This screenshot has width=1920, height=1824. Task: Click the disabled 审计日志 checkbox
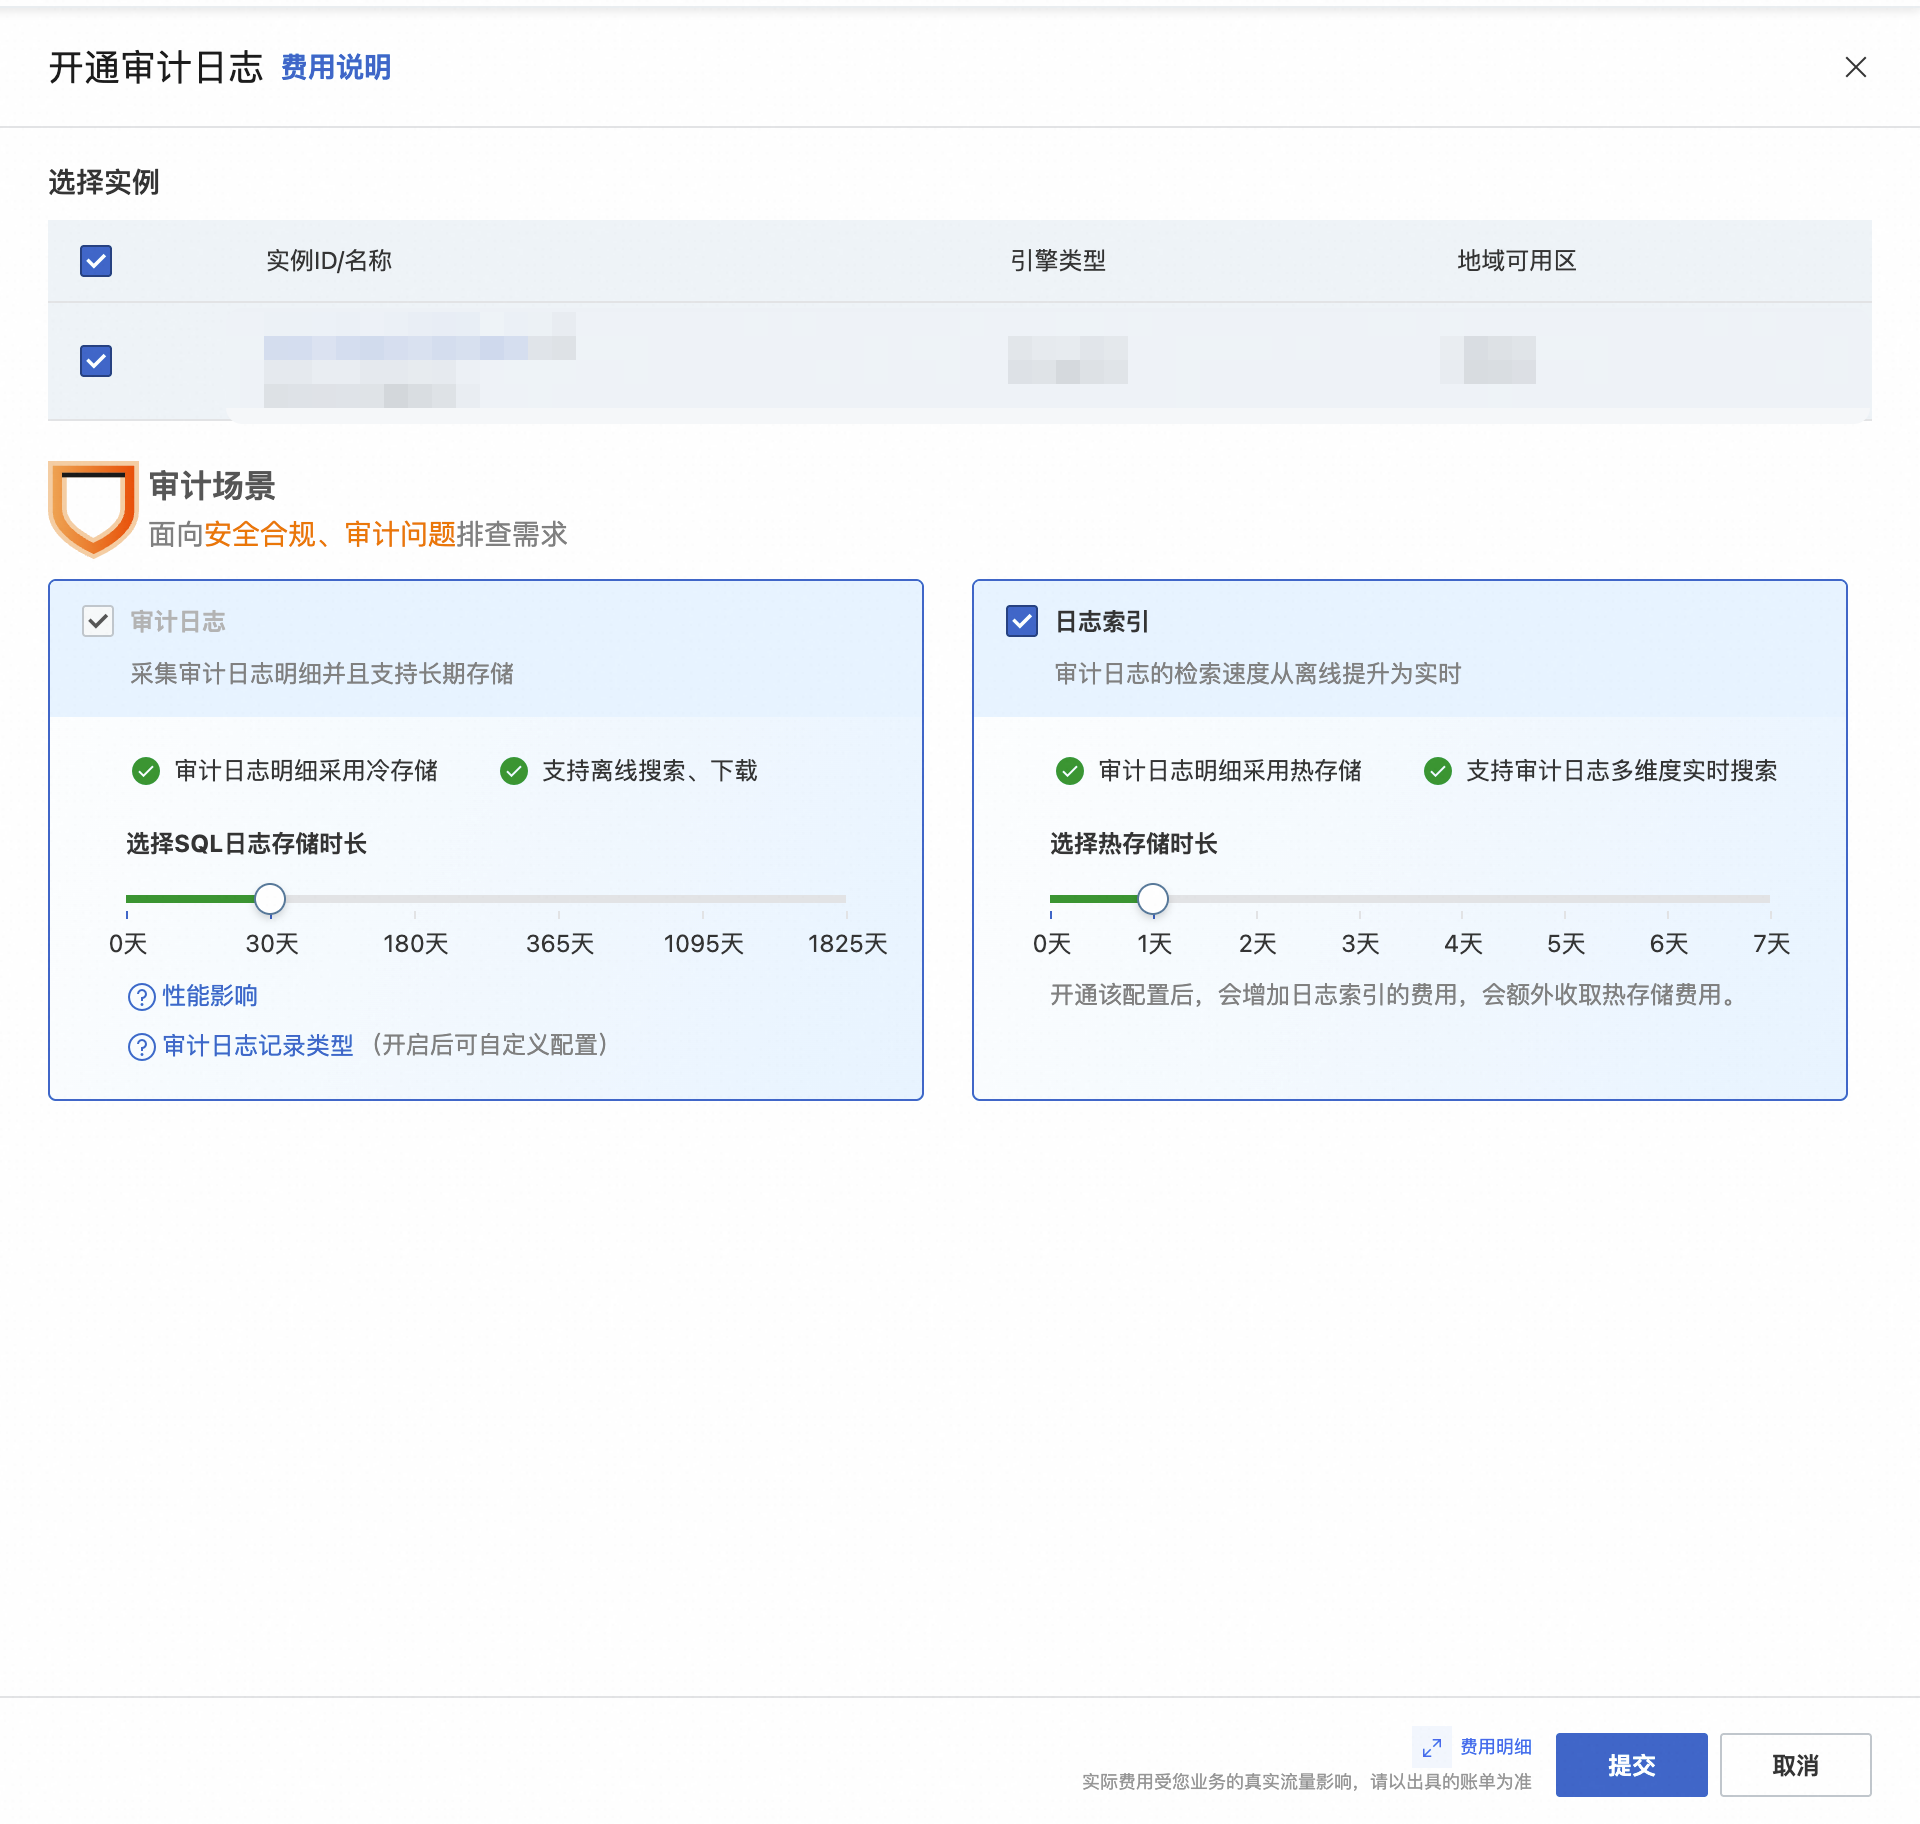tap(98, 621)
